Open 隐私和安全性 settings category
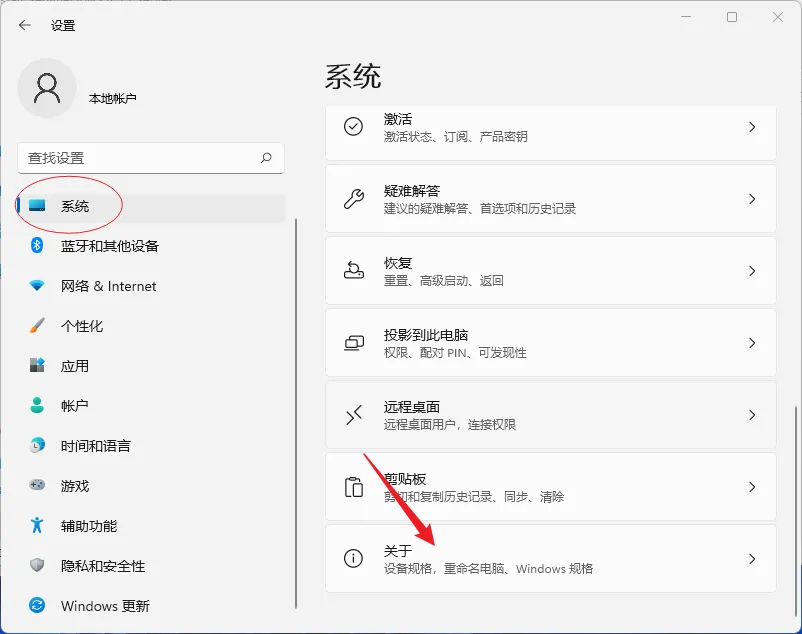This screenshot has width=802, height=634. [x=150, y=565]
